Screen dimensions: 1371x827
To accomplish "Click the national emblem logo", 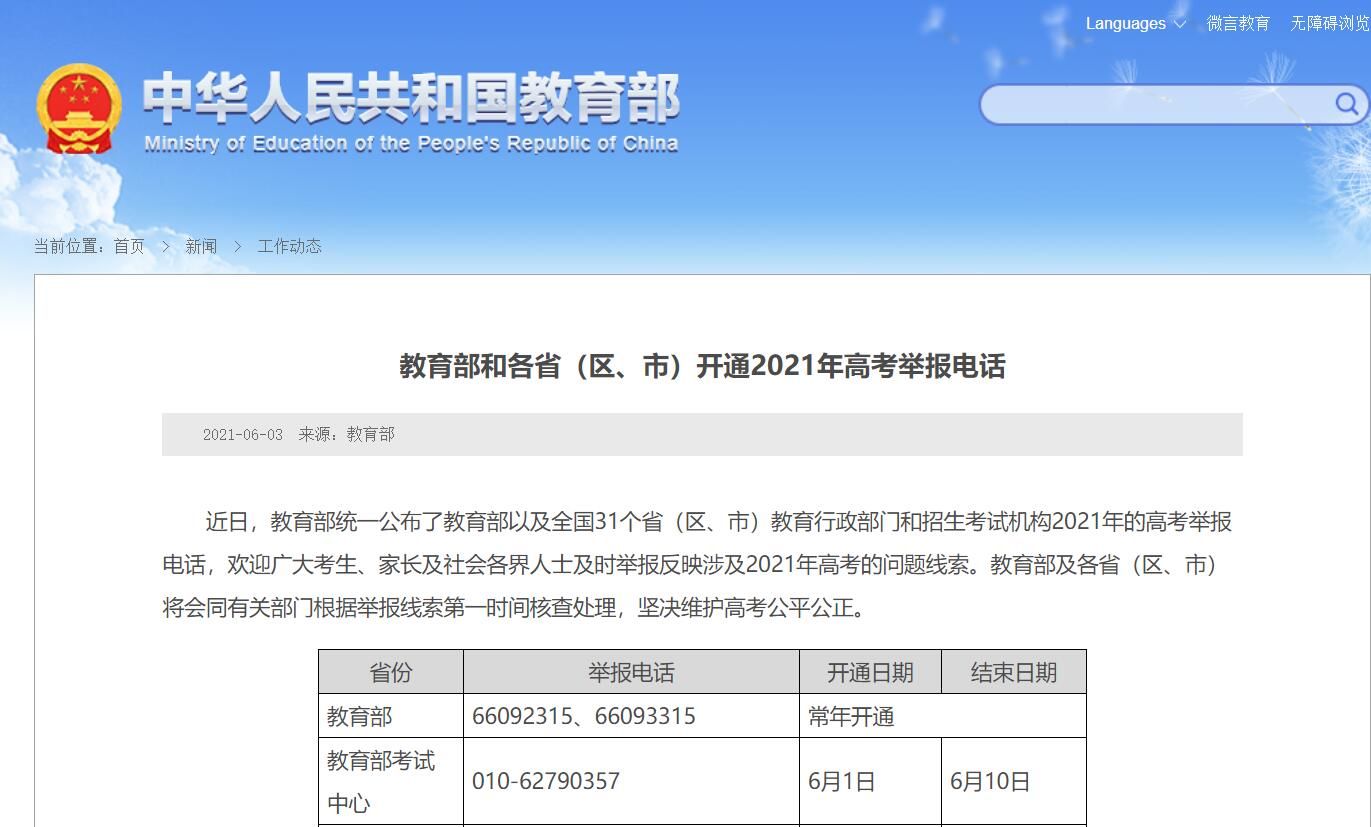I will (78, 109).
